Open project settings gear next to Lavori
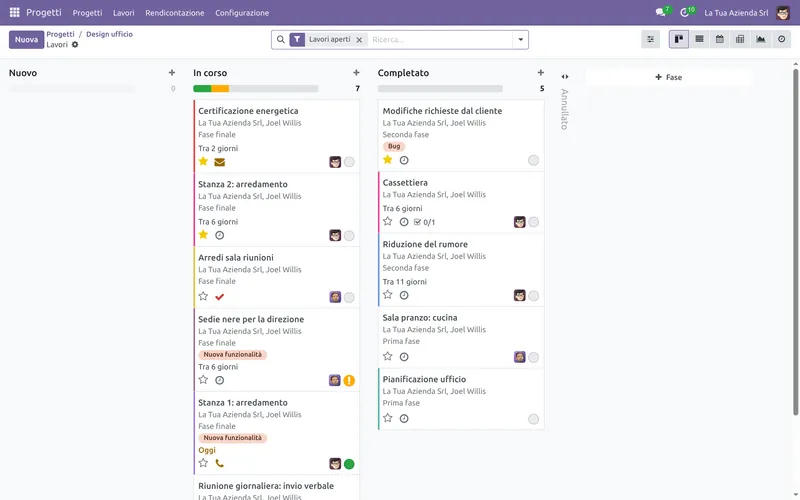This screenshot has height=500, width=800. [x=75, y=45]
